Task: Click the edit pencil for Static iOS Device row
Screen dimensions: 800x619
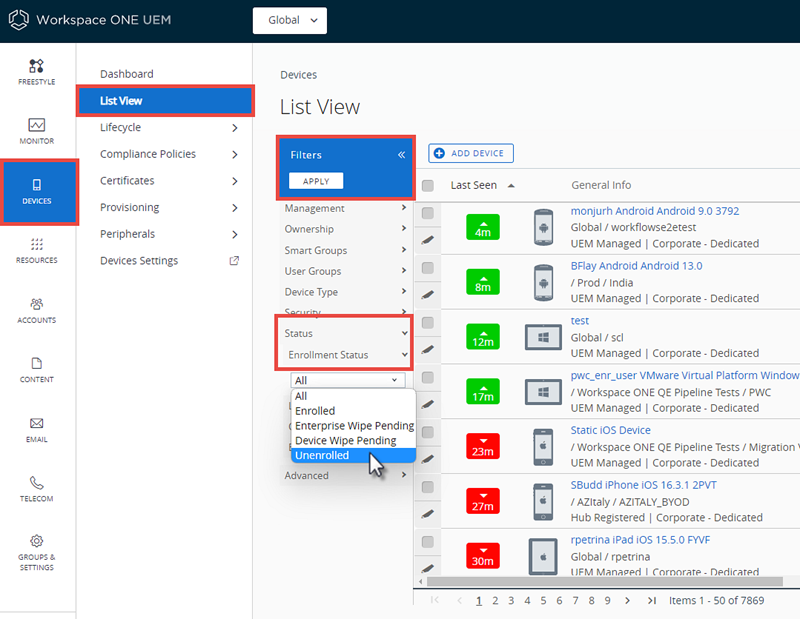Action: (428, 459)
